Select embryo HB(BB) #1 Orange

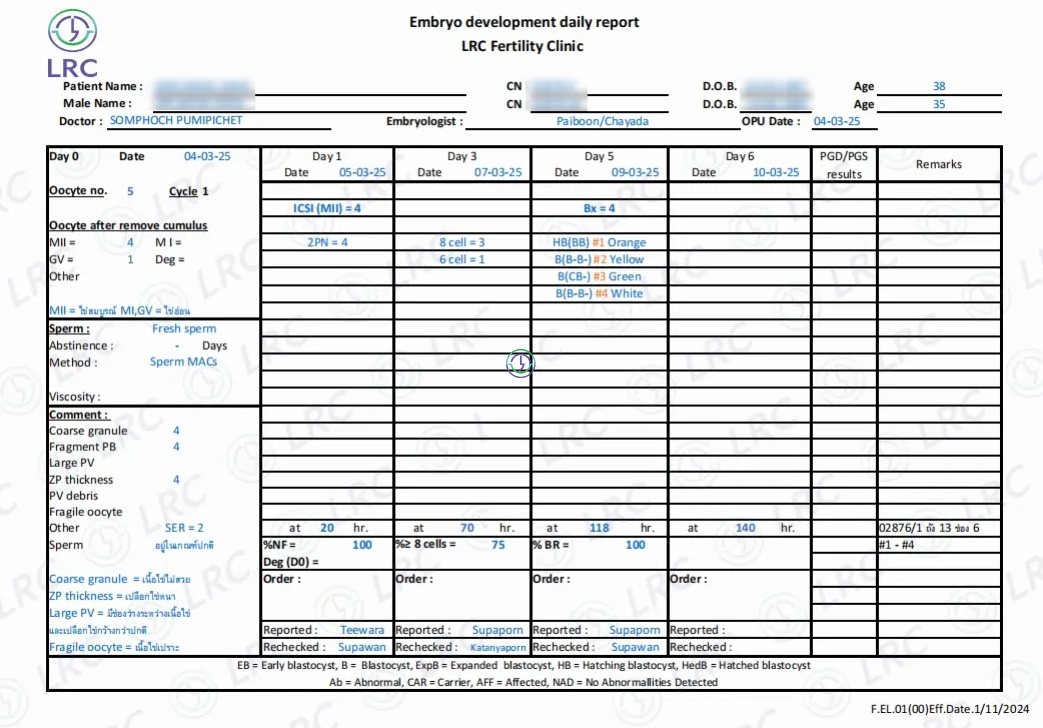(x=599, y=242)
